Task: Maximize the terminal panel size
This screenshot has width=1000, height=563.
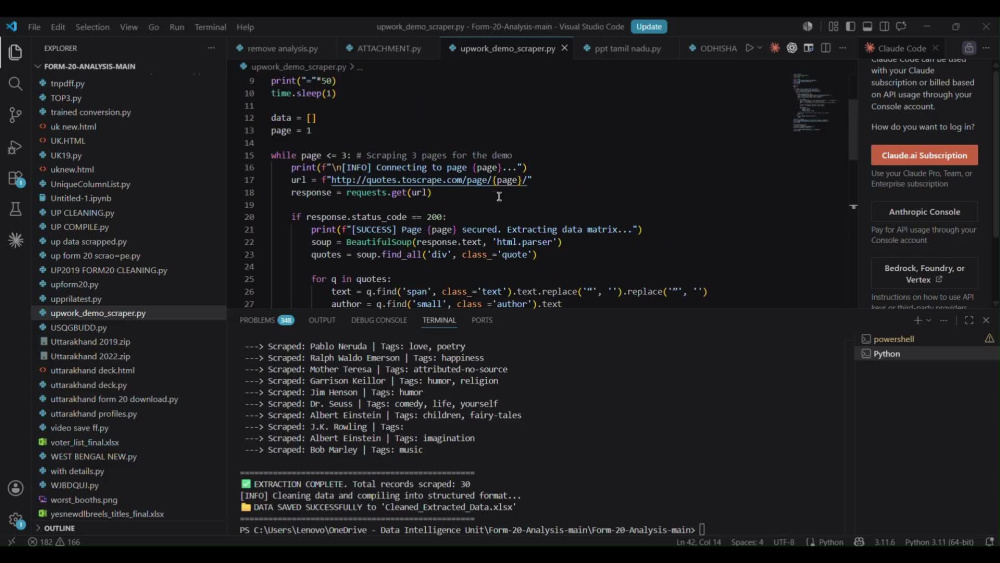Action: [969, 320]
